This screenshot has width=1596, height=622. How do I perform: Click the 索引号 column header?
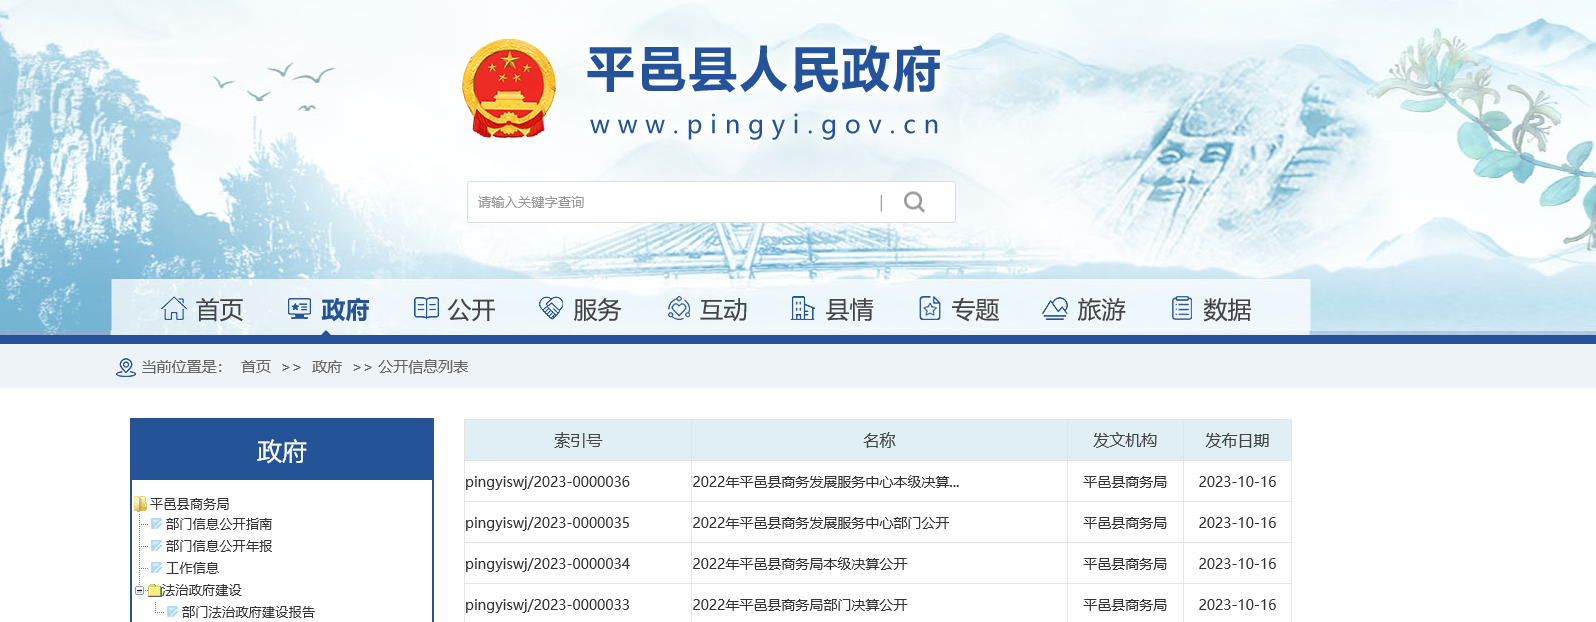pos(578,440)
